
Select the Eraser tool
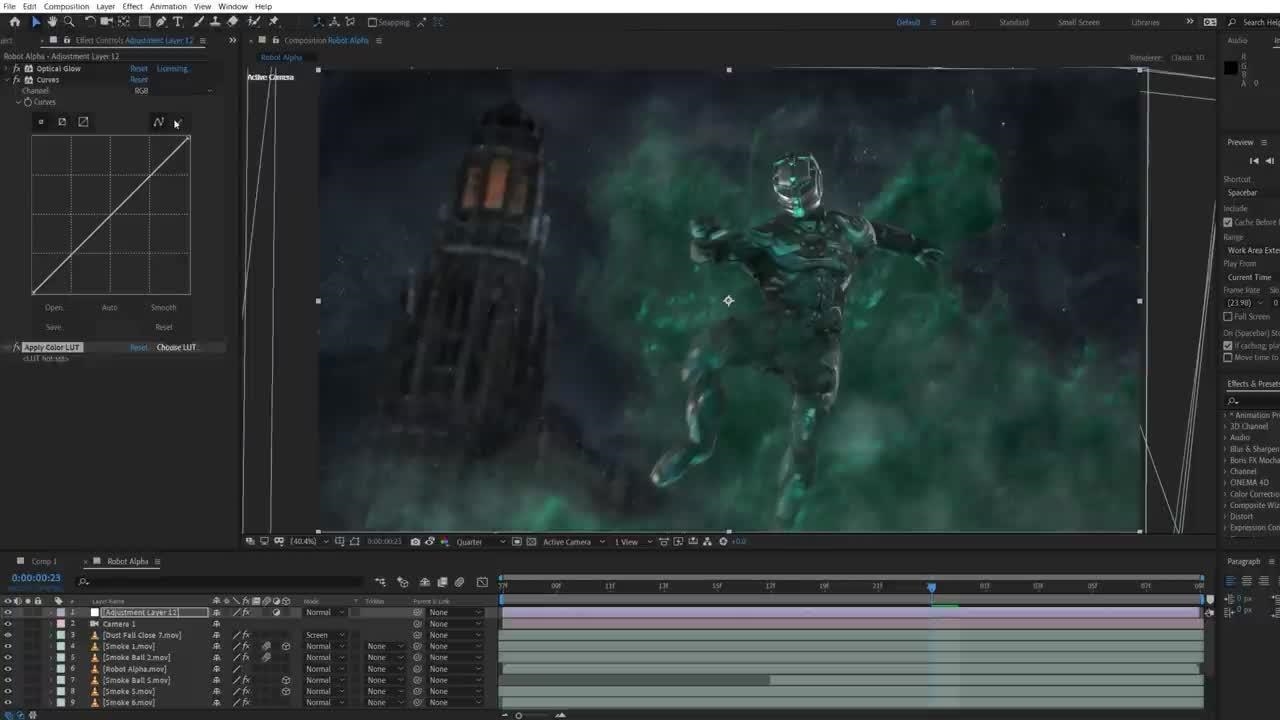[232, 22]
